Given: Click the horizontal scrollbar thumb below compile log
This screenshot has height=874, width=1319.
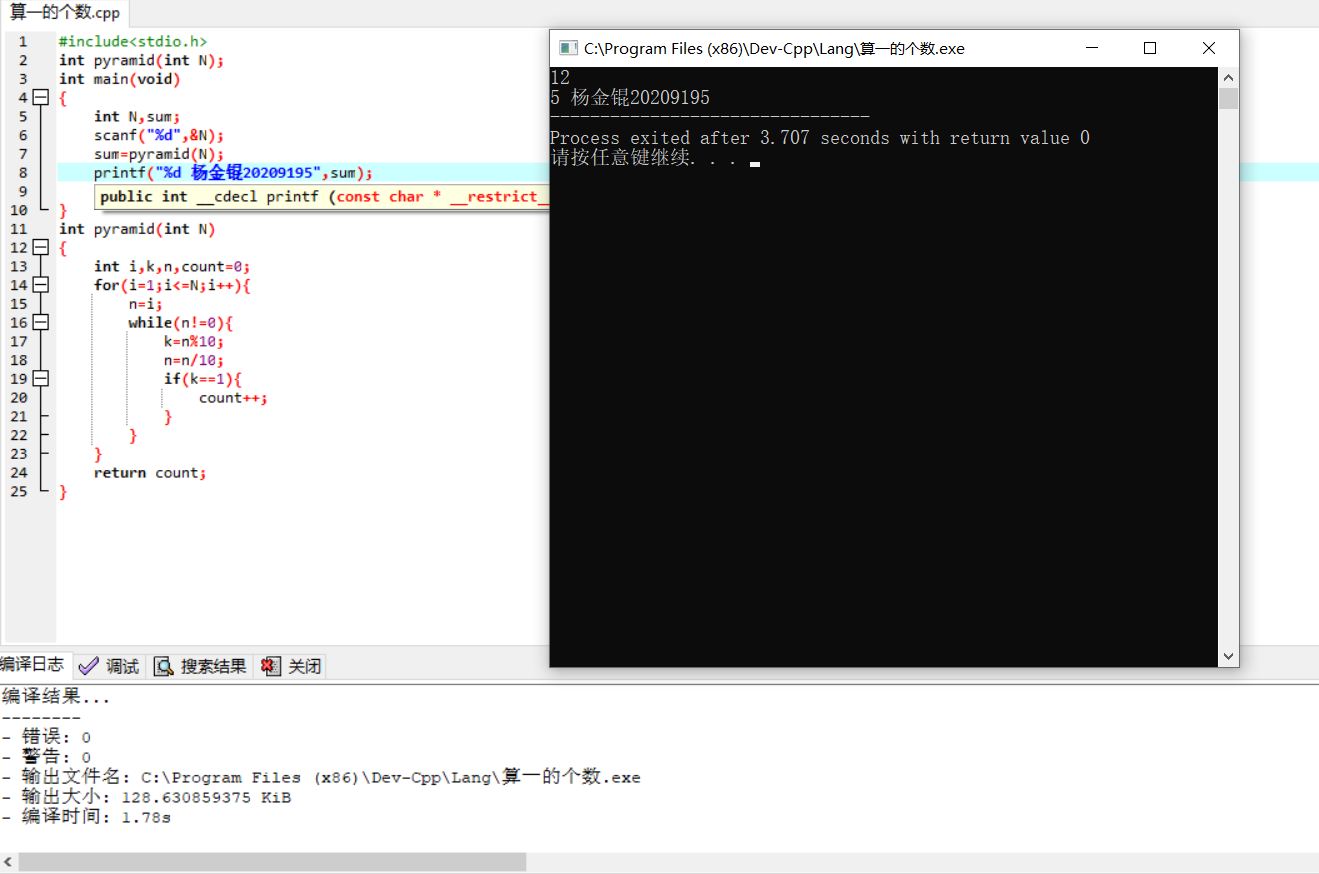Looking at the screenshot, I should (x=272, y=862).
